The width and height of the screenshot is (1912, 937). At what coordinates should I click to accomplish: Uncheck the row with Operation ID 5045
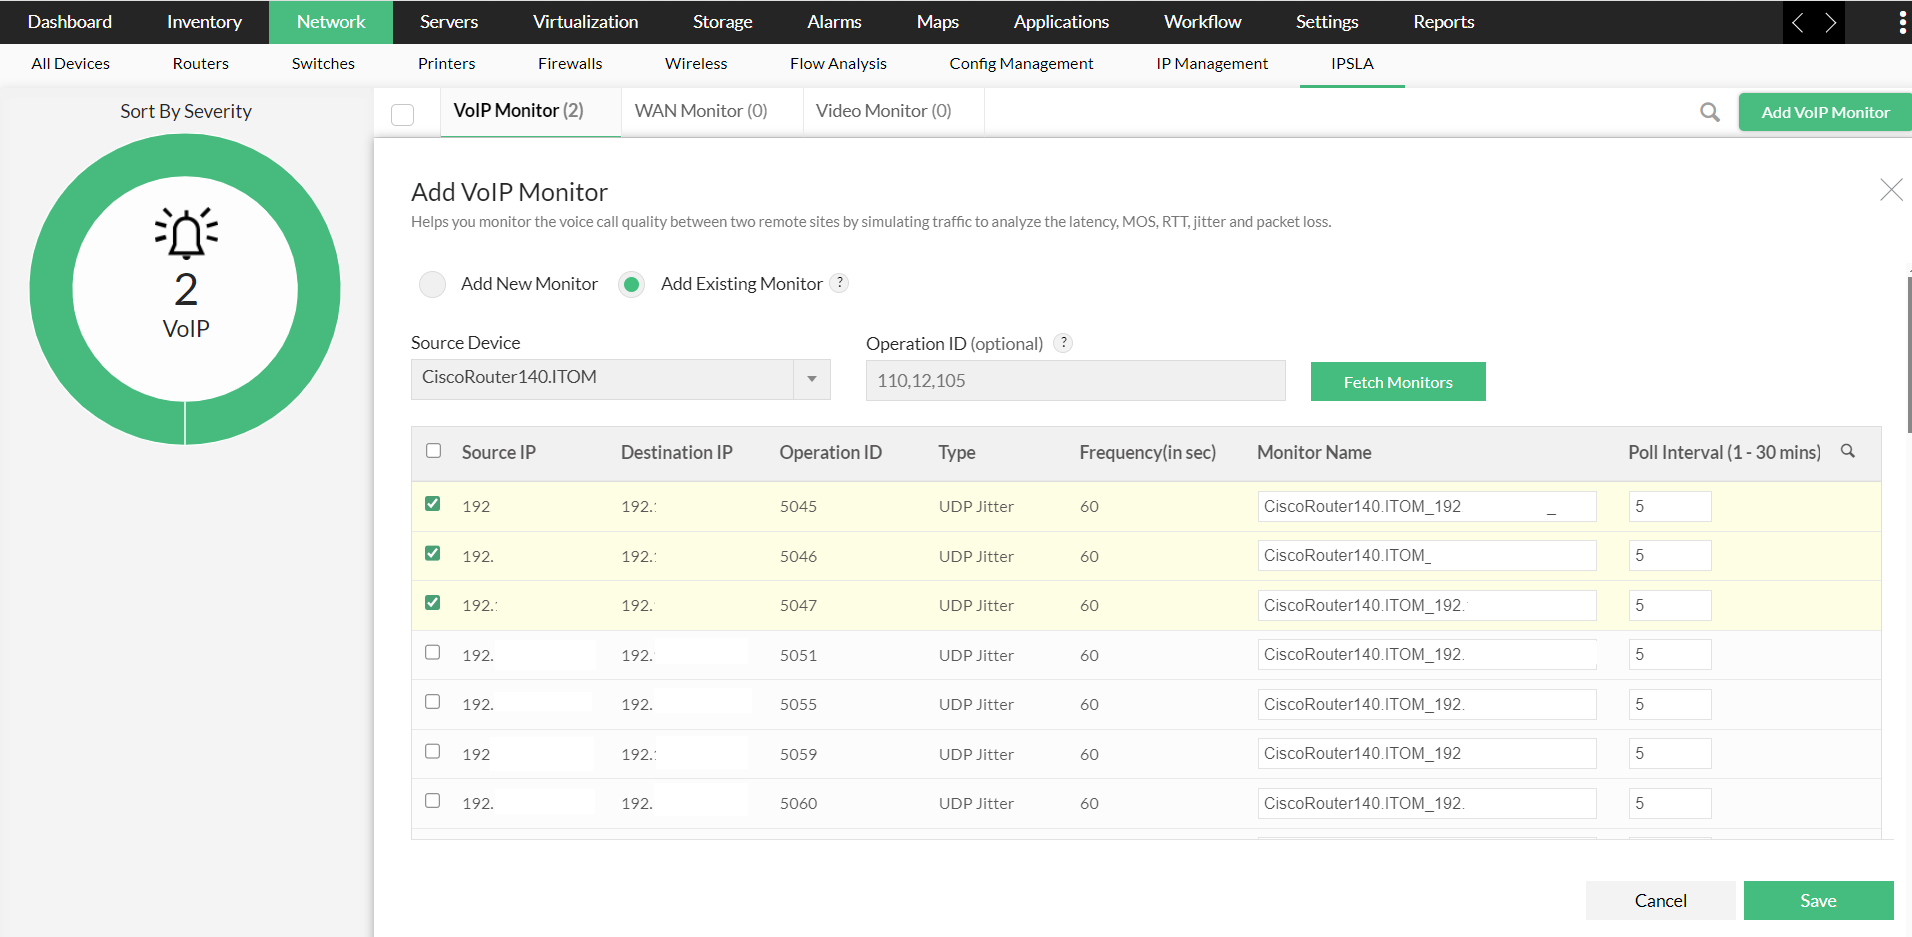coord(433,504)
